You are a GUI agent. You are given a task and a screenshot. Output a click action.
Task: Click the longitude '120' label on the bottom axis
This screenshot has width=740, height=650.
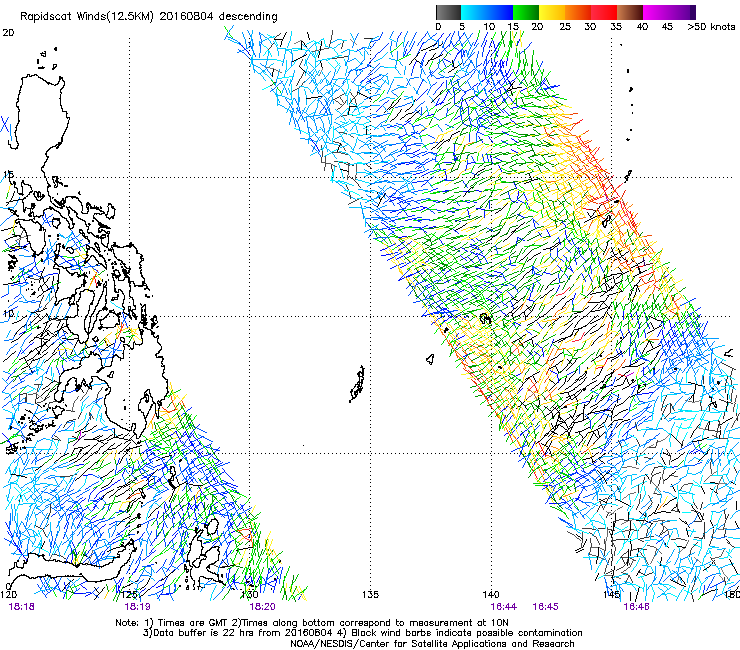(8, 594)
